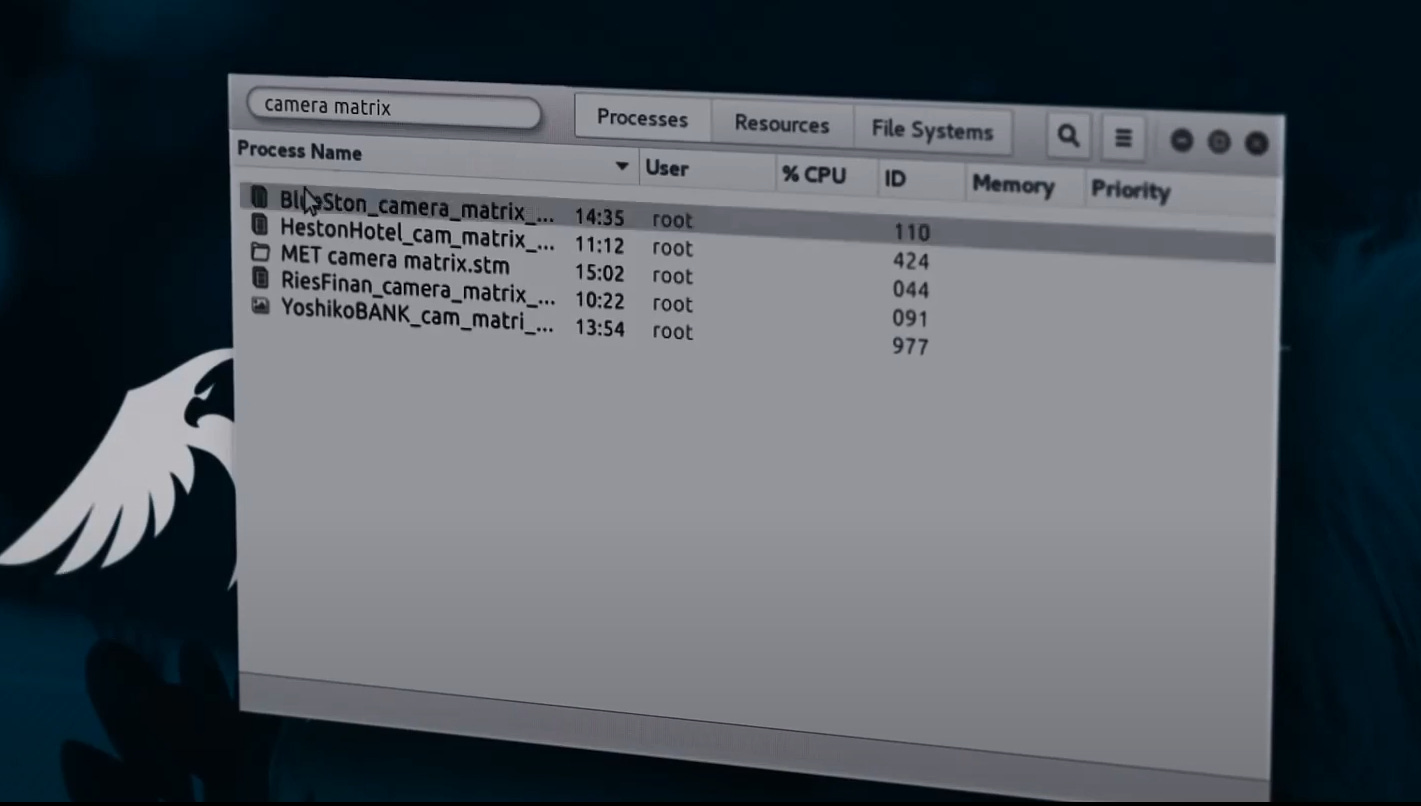The width and height of the screenshot is (1421, 806).
Task: Click process ID 091
Action: coord(911,319)
